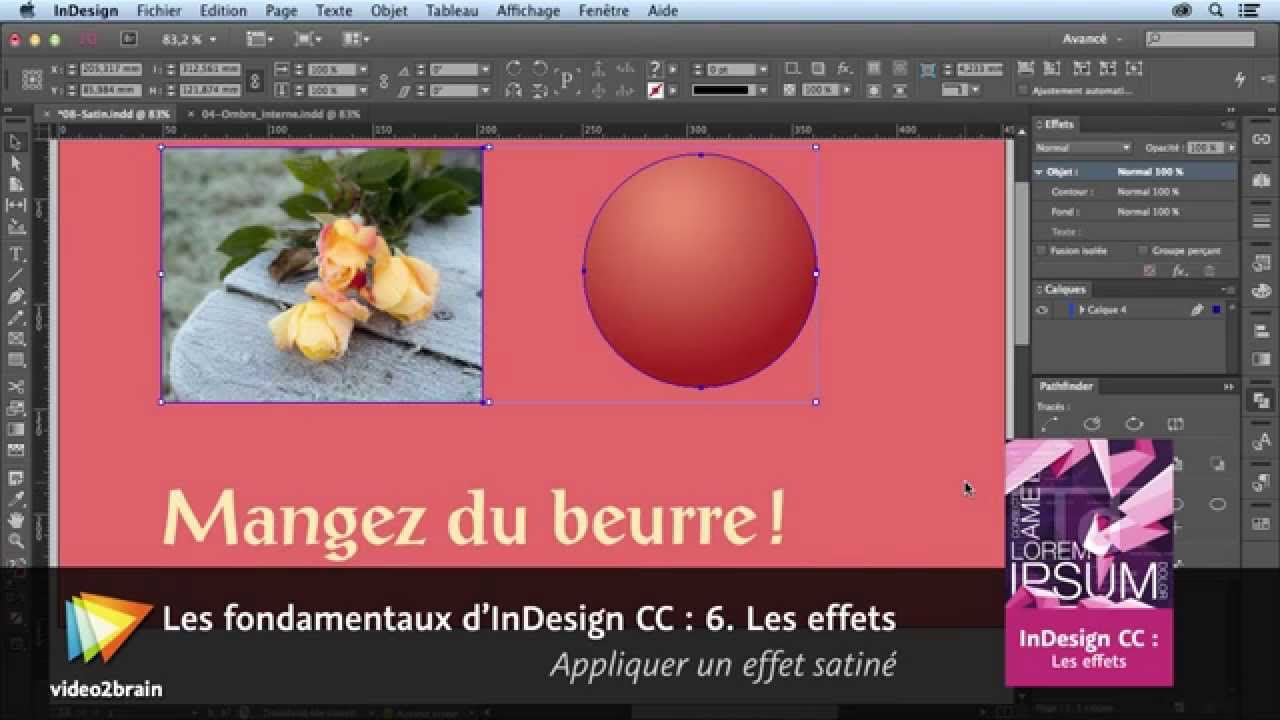
Task: Open the Links panel icon in dock
Action: tap(1261, 139)
